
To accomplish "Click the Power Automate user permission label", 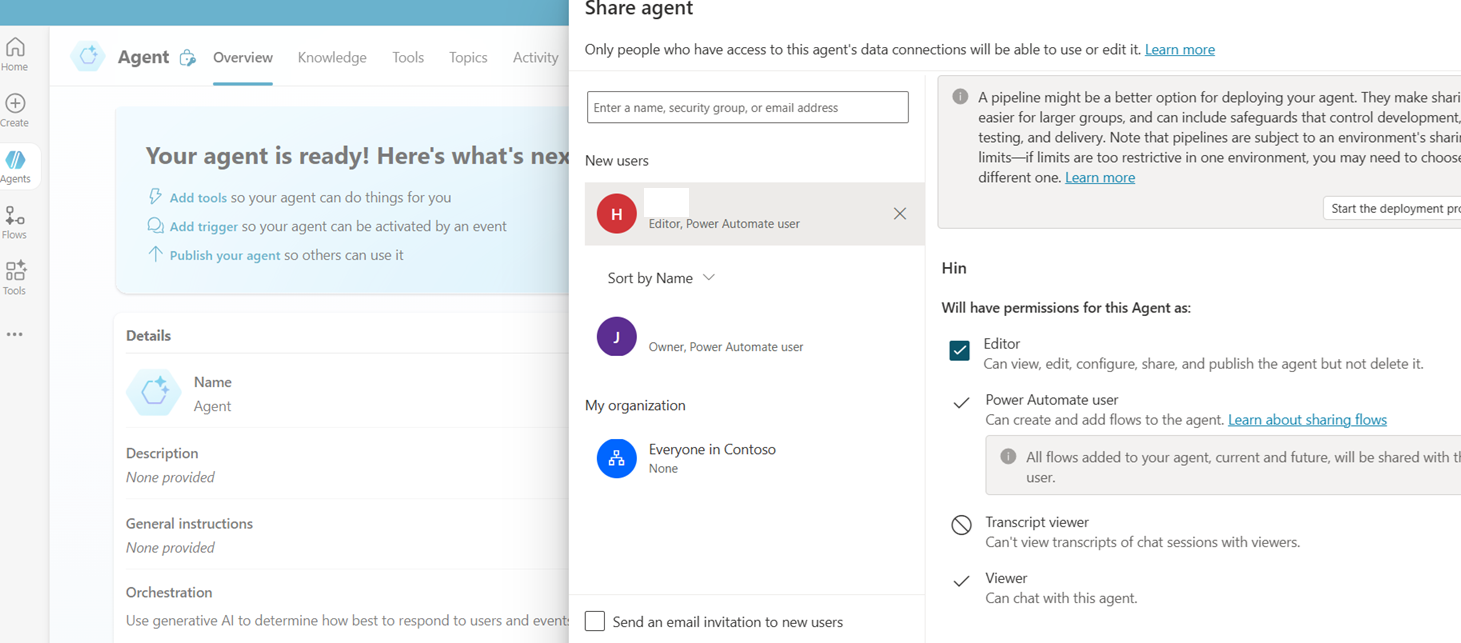I will (1052, 399).
